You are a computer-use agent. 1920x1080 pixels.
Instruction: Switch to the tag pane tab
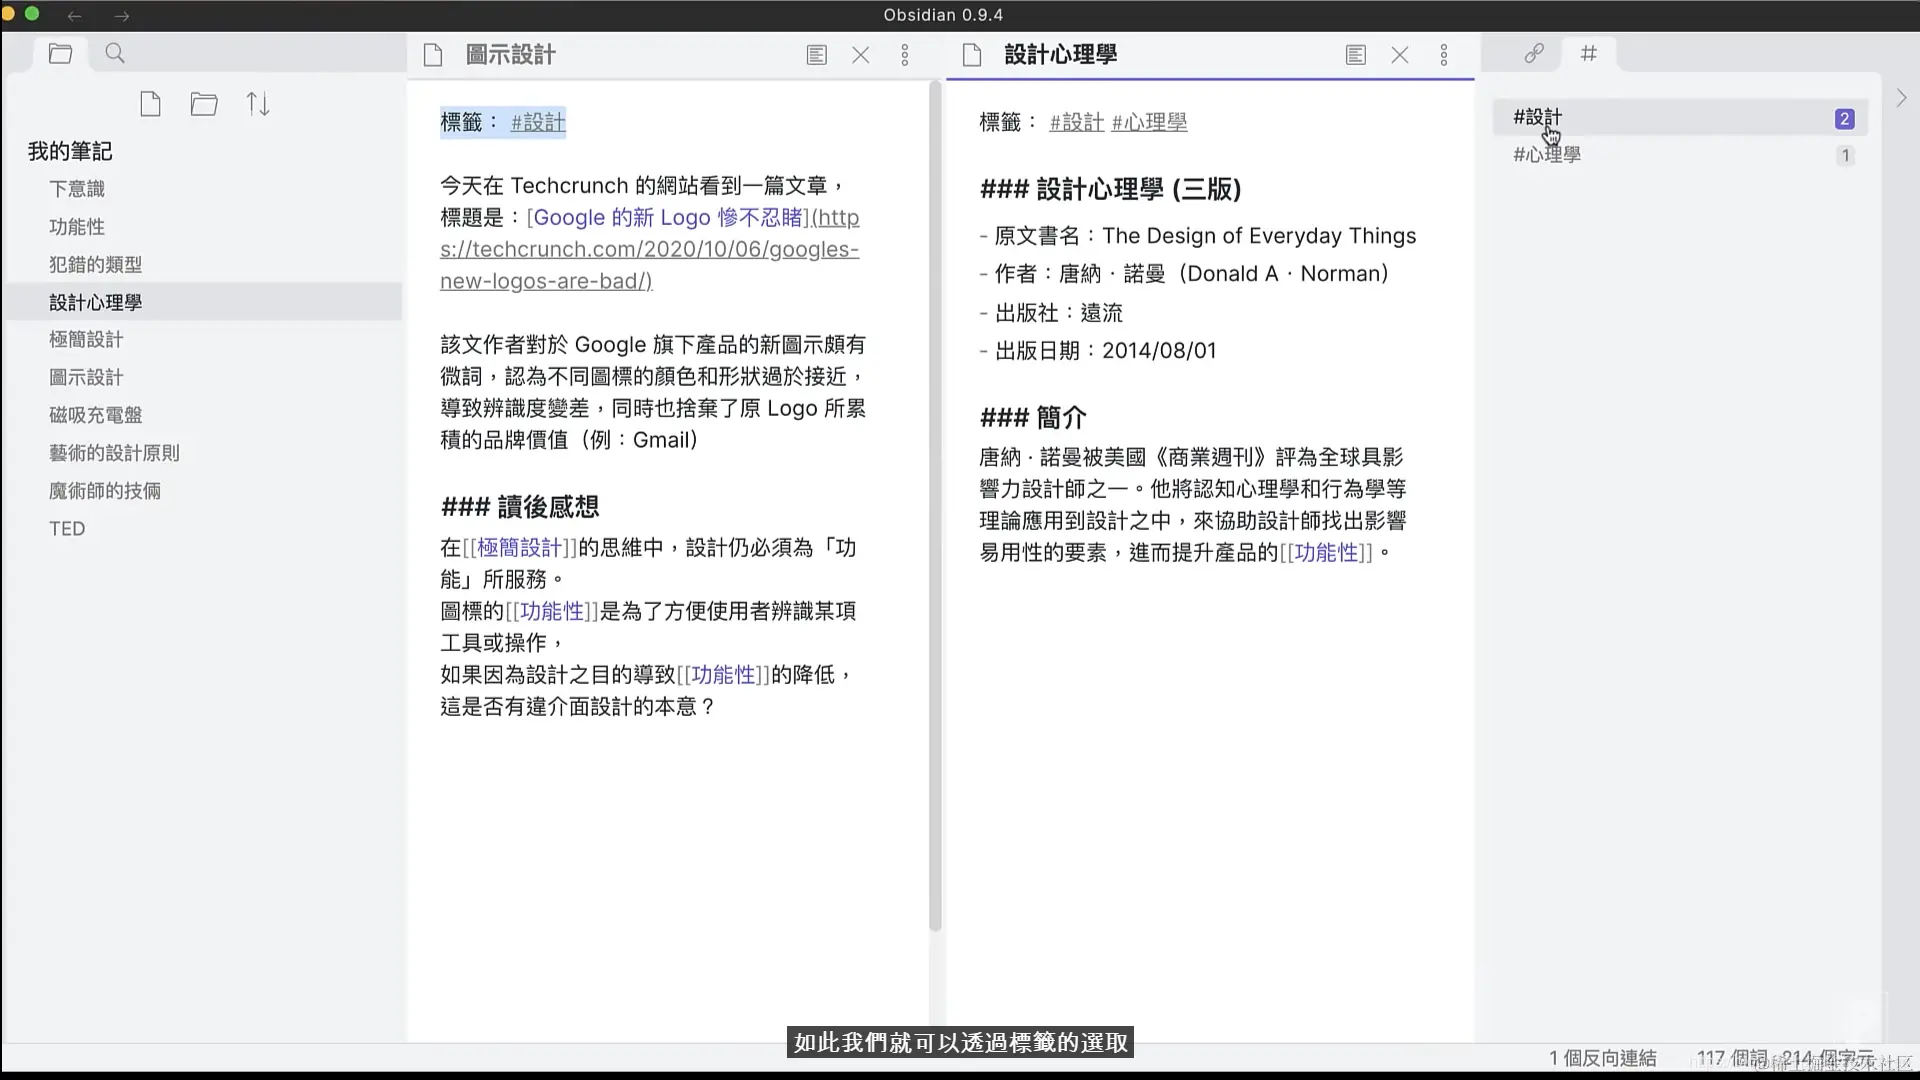[1589, 54]
